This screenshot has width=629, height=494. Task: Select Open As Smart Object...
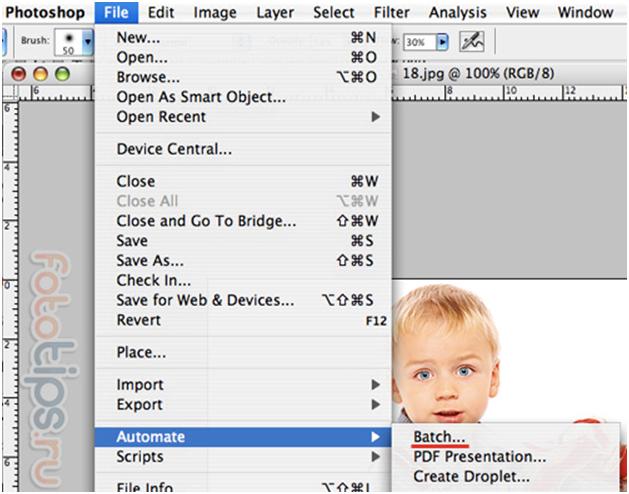point(201,97)
